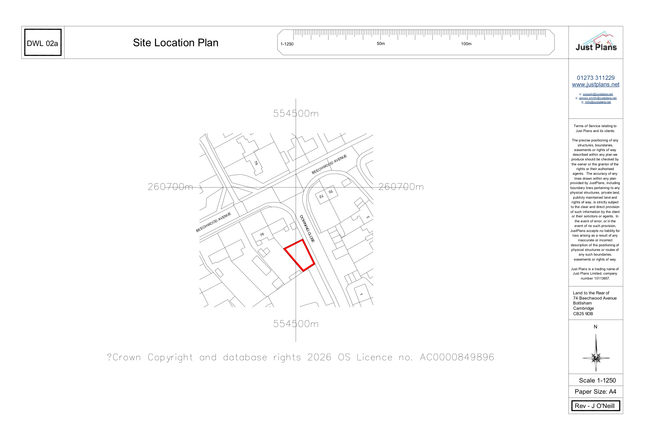Click the 'N' letter above compass
Image resolution: width=645 pixels, height=430 pixels.
(x=595, y=327)
